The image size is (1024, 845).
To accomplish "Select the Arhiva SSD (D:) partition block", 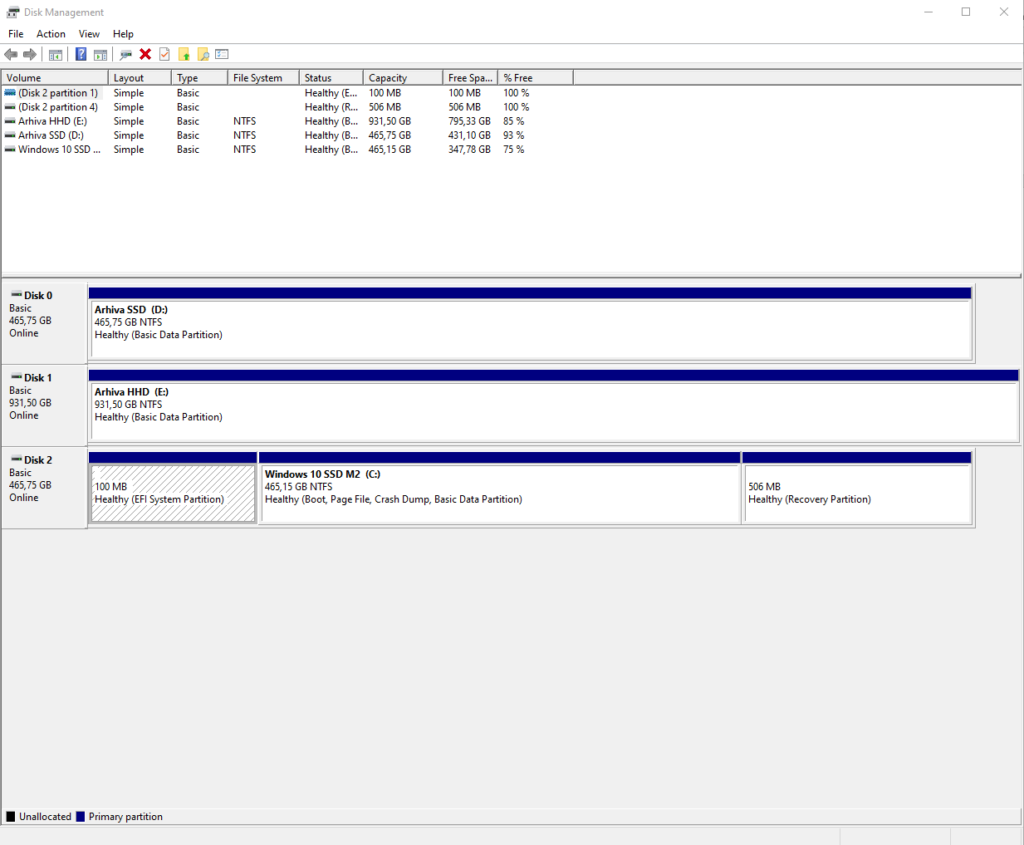I will click(531, 324).
